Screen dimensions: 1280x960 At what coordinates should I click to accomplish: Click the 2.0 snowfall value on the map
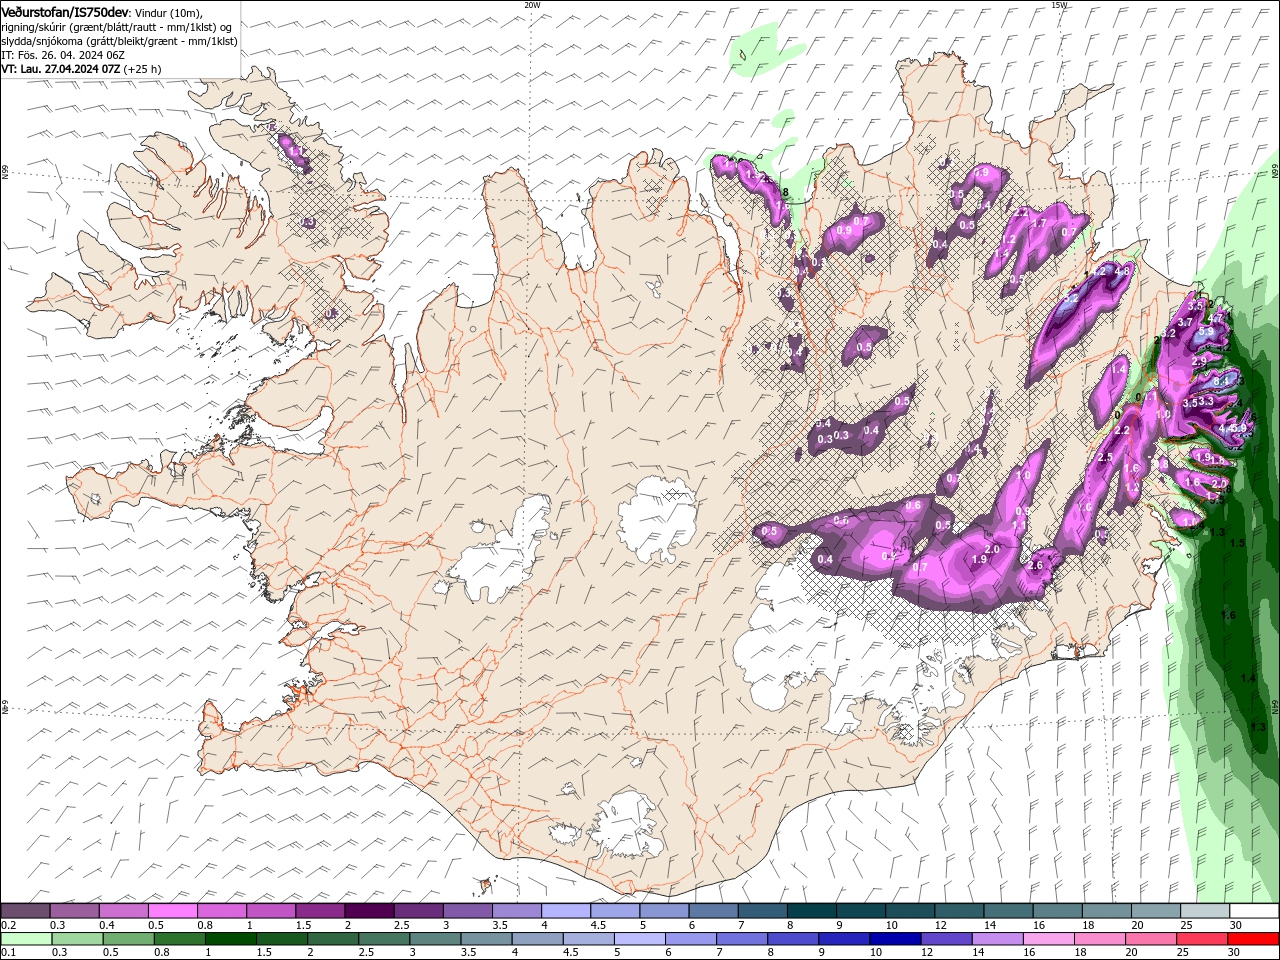pyautogui.click(x=993, y=550)
